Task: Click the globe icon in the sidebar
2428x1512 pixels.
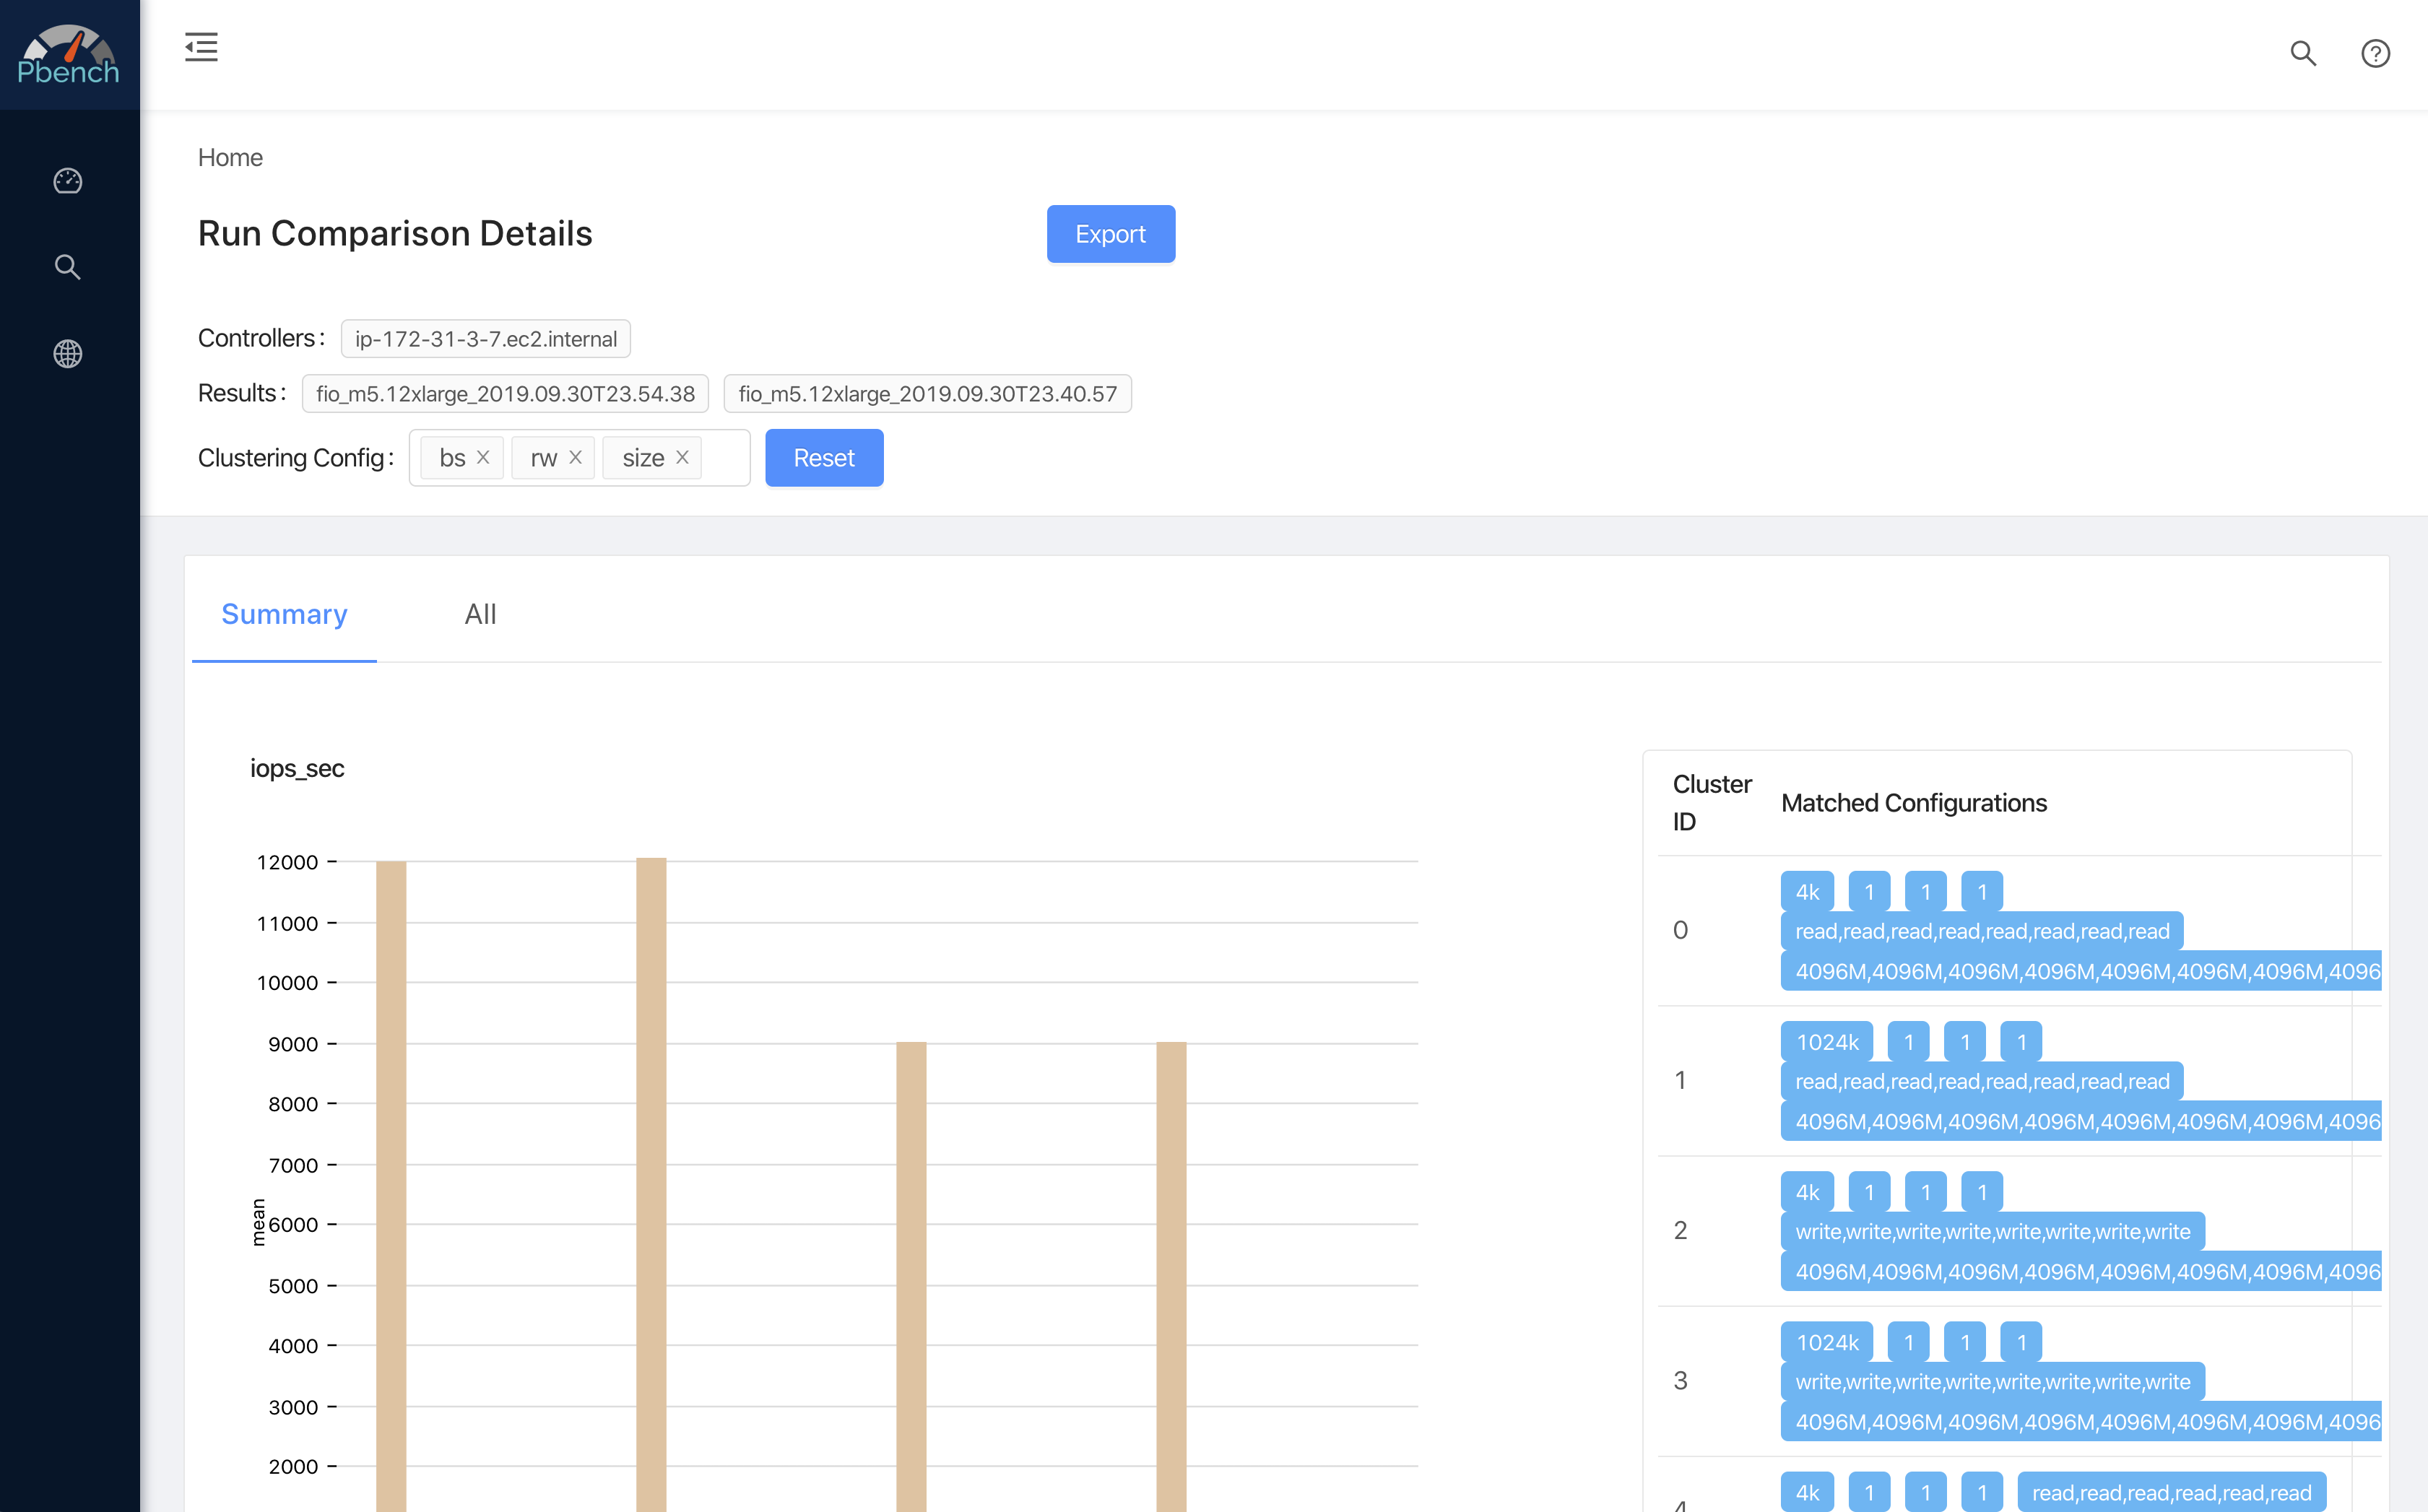Action: 67,353
